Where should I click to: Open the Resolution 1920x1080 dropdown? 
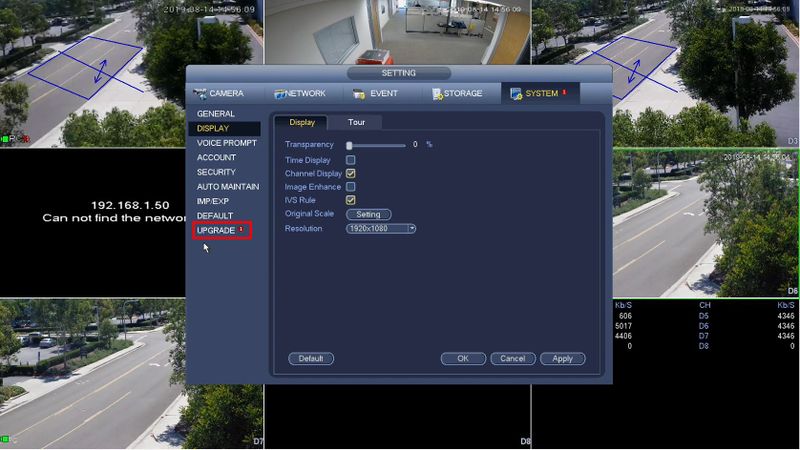[x=381, y=229]
